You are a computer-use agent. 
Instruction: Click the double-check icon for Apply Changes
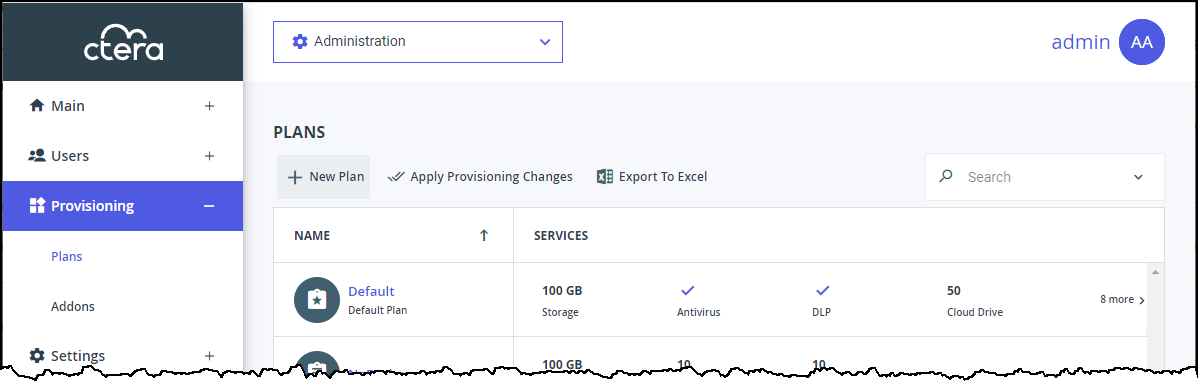click(x=396, y=177)
